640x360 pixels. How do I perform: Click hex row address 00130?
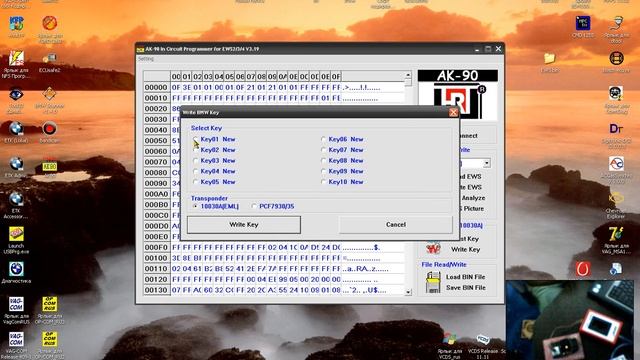[156, 290]
